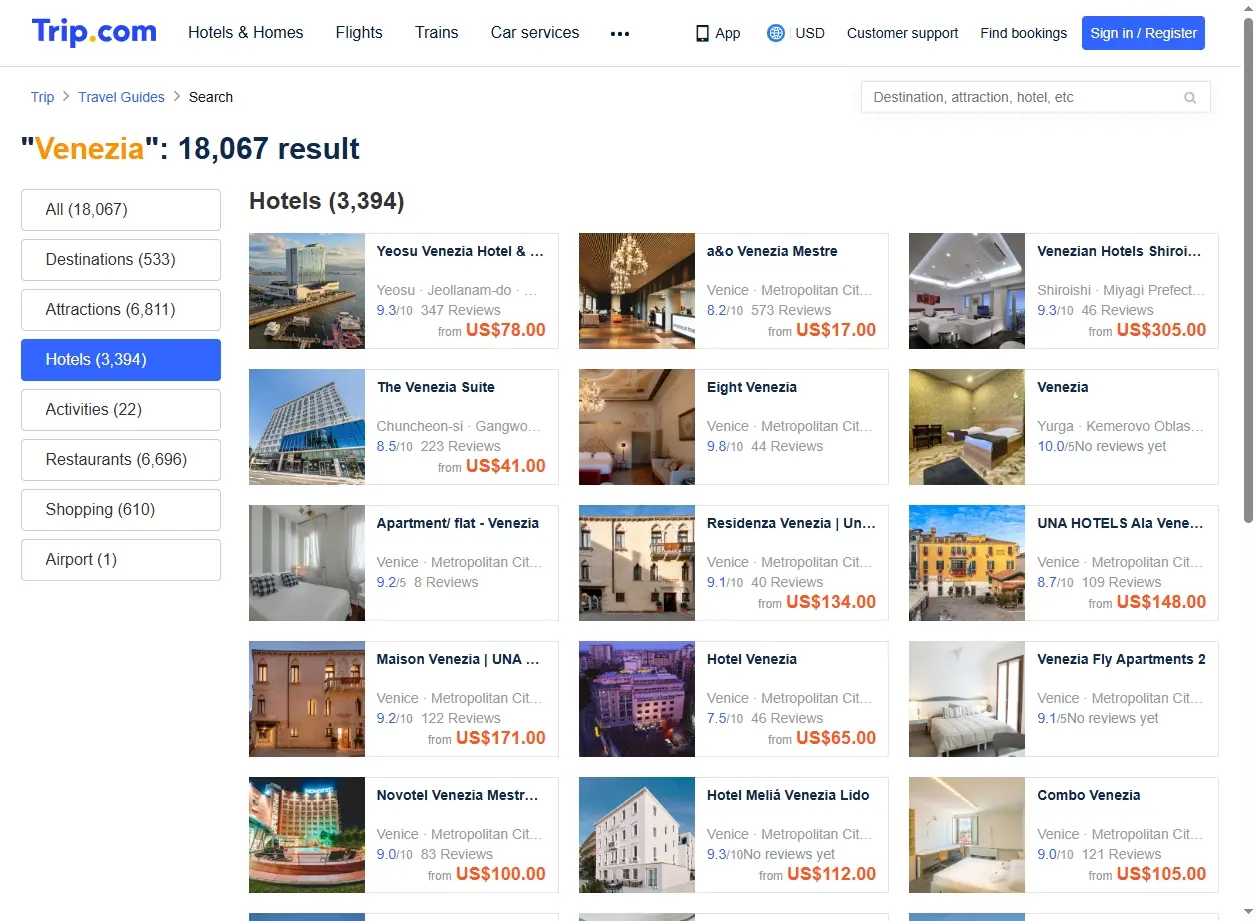Viewport: 1256px width, 921px height.
Task: Open Customer support
Action: click(x=902, y=33)
